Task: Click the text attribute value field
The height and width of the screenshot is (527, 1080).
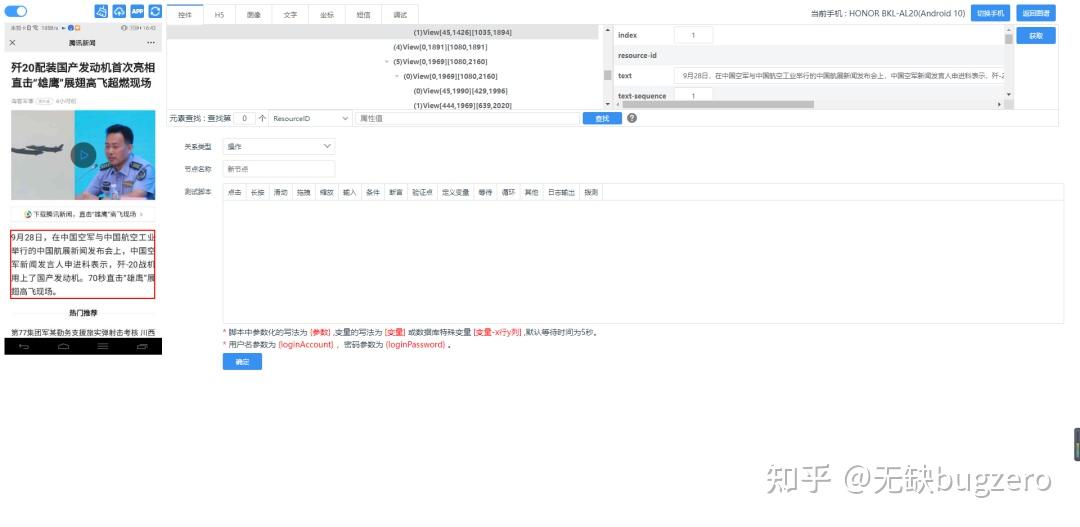Action: click(x=839, y=76)
